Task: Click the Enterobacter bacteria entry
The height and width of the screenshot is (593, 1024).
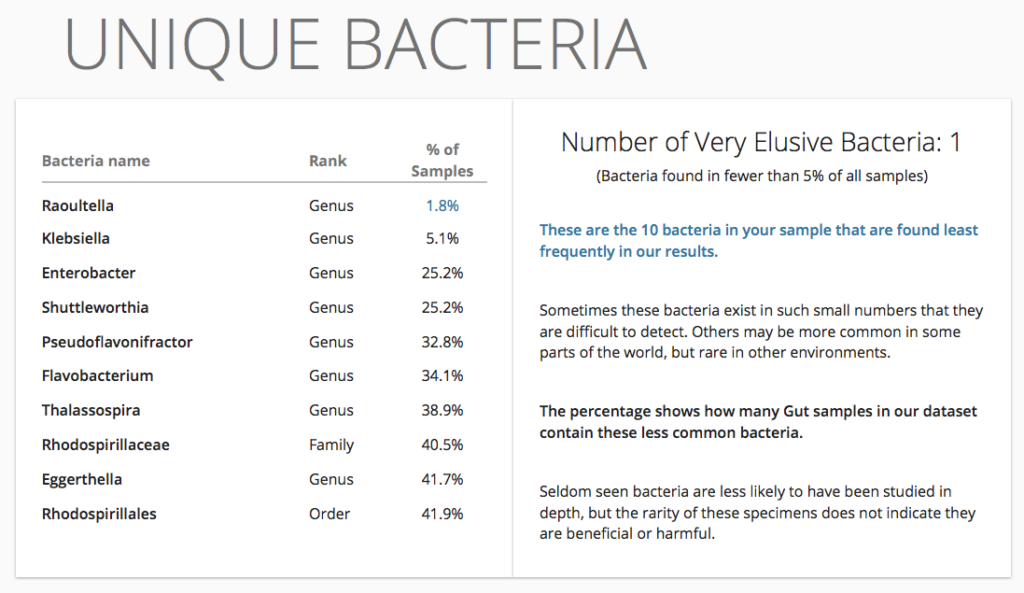Action: click(89, 273)
